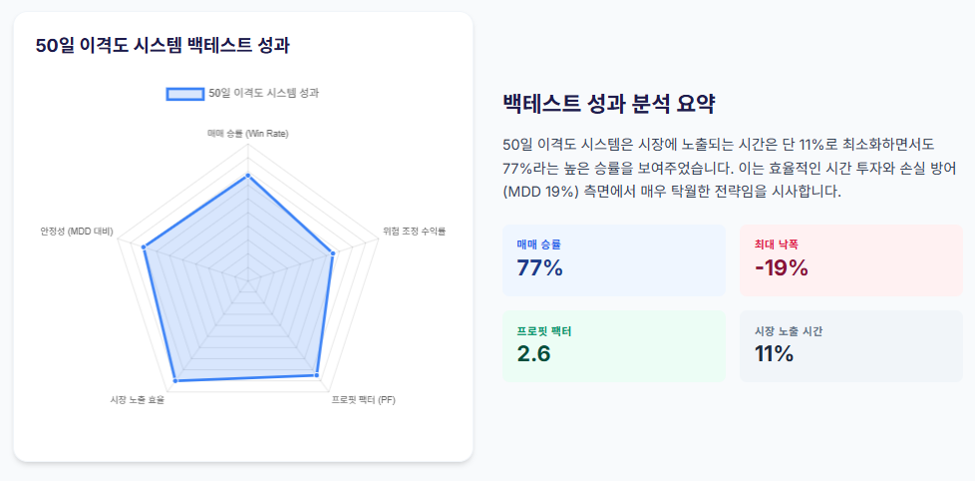Click the 프로핏 팩터 (PF) data point

tap(317, 375)
